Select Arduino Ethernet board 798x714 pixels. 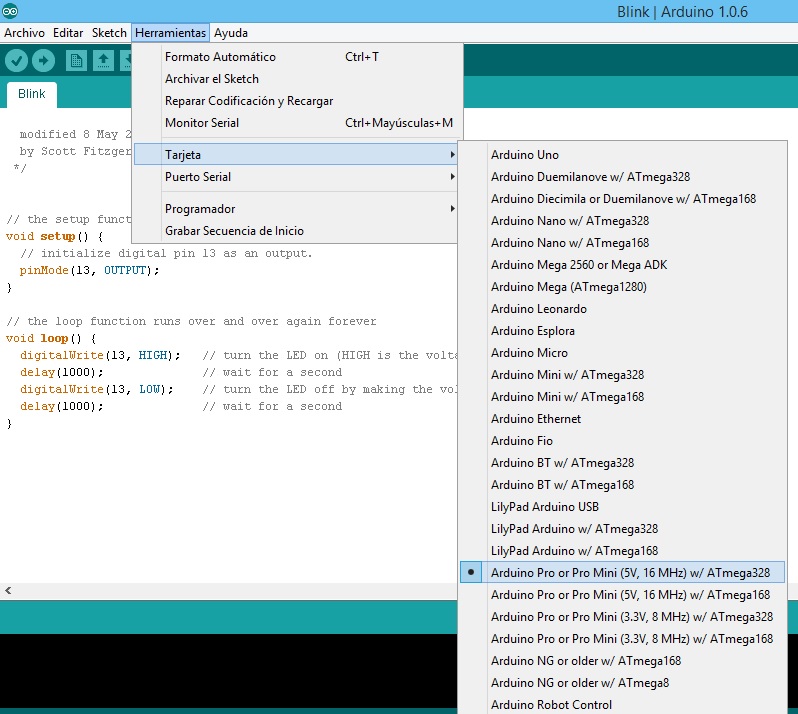click(x=622, y=419)
